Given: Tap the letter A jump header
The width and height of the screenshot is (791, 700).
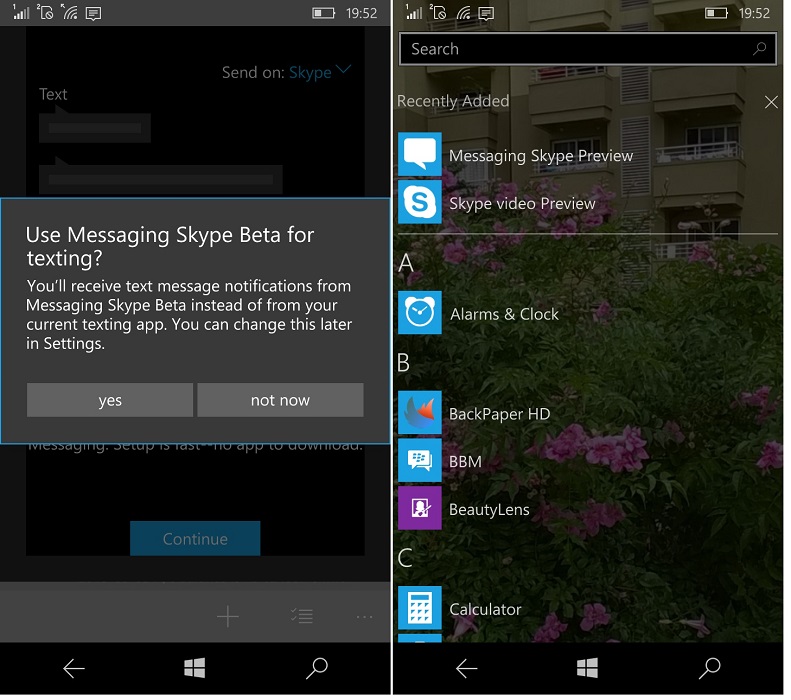Looking at the screenshot, I should 408,265.
